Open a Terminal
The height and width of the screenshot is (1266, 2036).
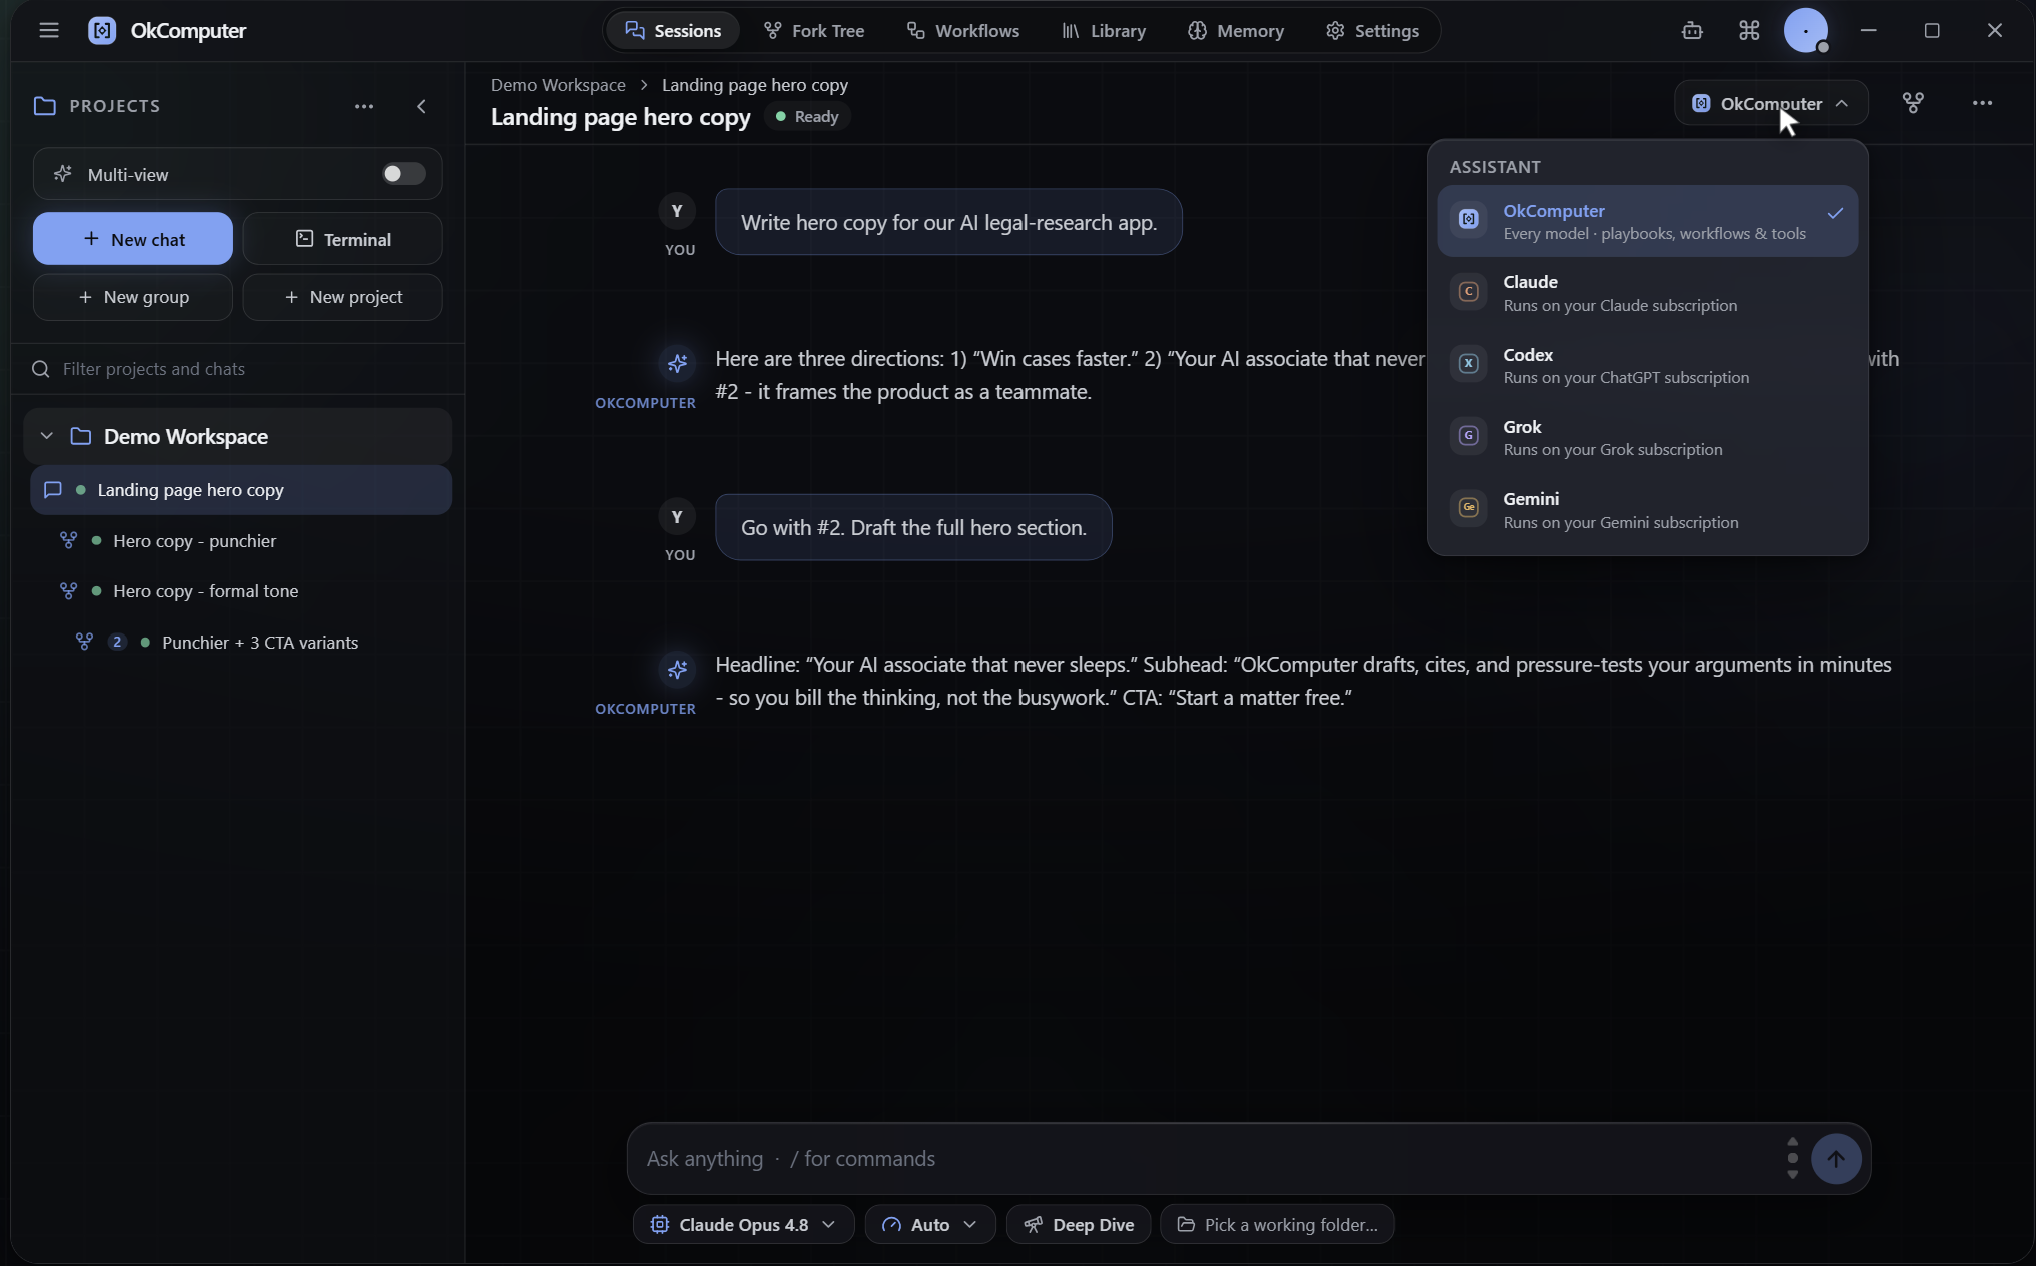(343, 239)
